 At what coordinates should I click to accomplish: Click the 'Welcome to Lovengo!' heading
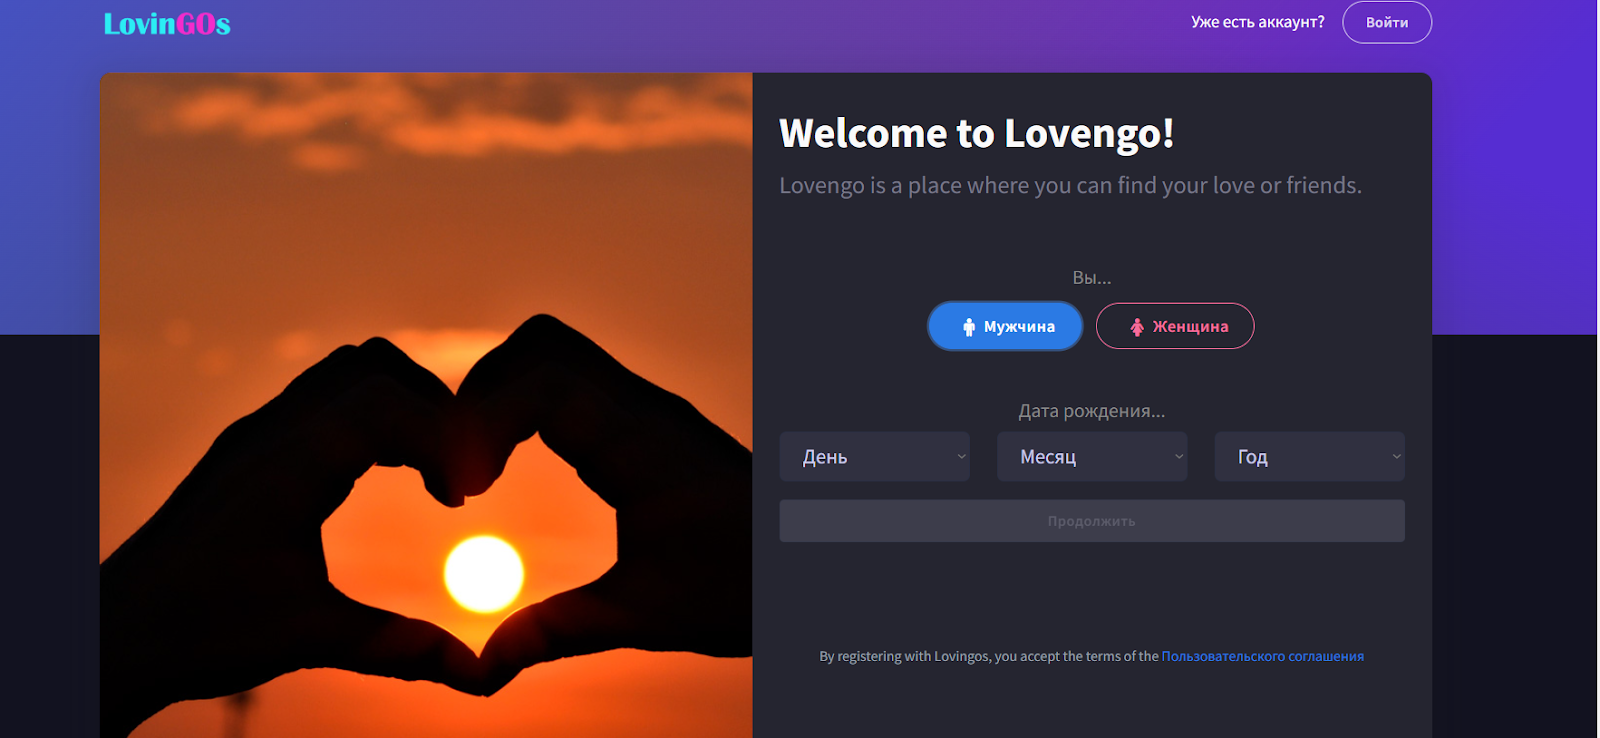click(x=976, y=133)
